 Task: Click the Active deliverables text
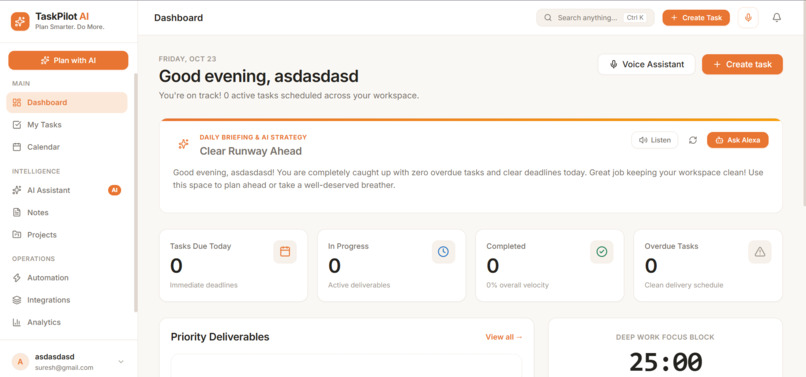pyautogui.click(x=359, y=285)
